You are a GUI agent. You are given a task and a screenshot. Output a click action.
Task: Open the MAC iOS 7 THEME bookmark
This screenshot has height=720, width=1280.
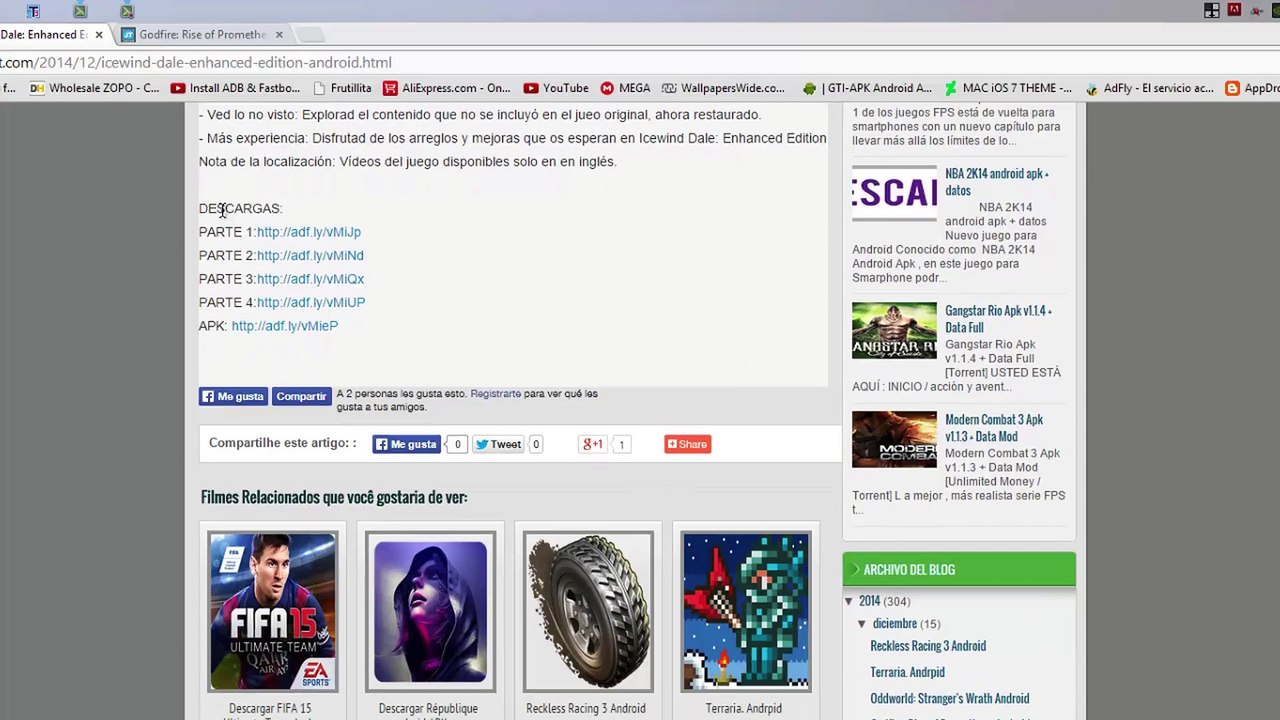point(1008,88)
